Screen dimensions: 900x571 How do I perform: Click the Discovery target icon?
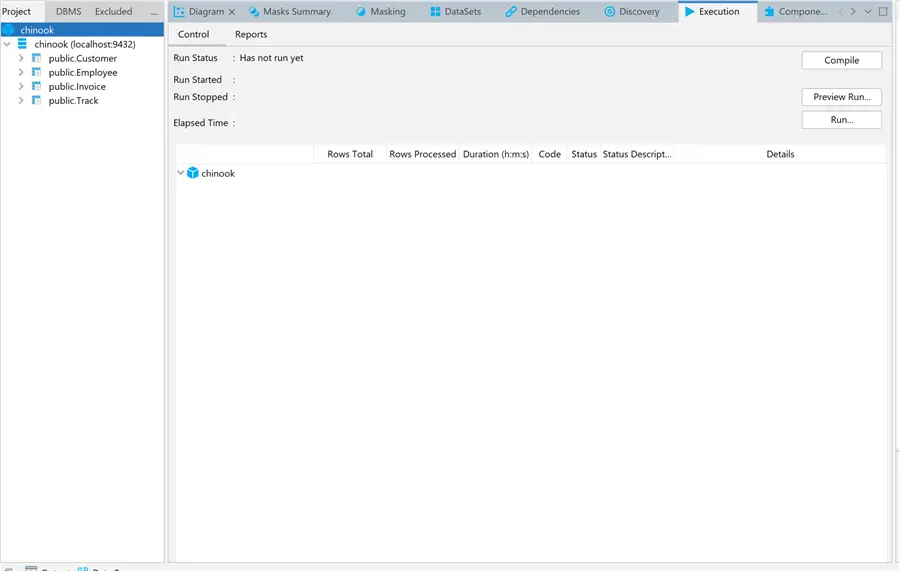[x=610, y=11]
